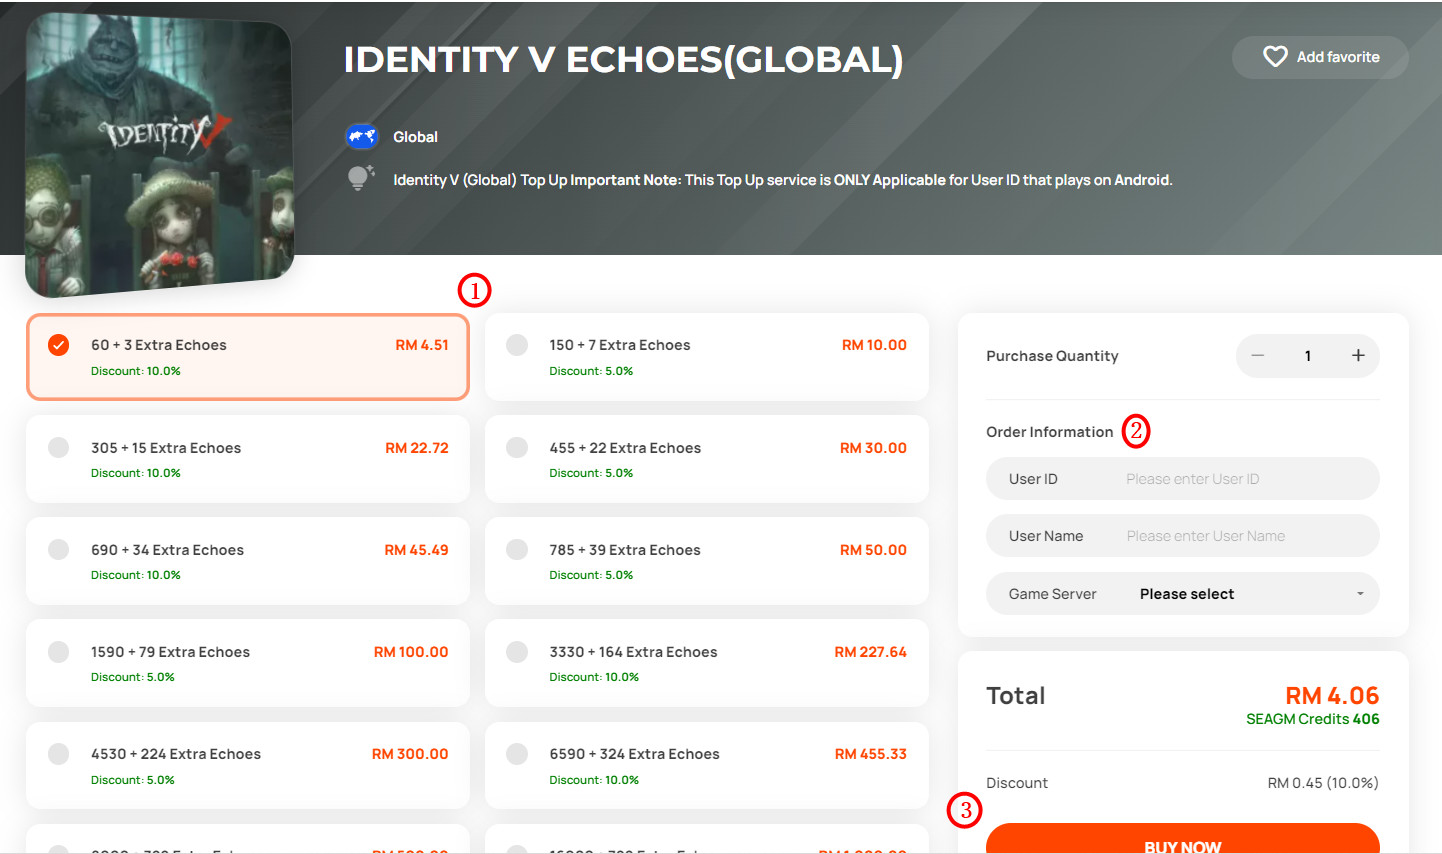The width and height of the screenshot is (1442, 854).
Task: Click the SEAGM Credits 406 text
Action: pos(1313,719)
